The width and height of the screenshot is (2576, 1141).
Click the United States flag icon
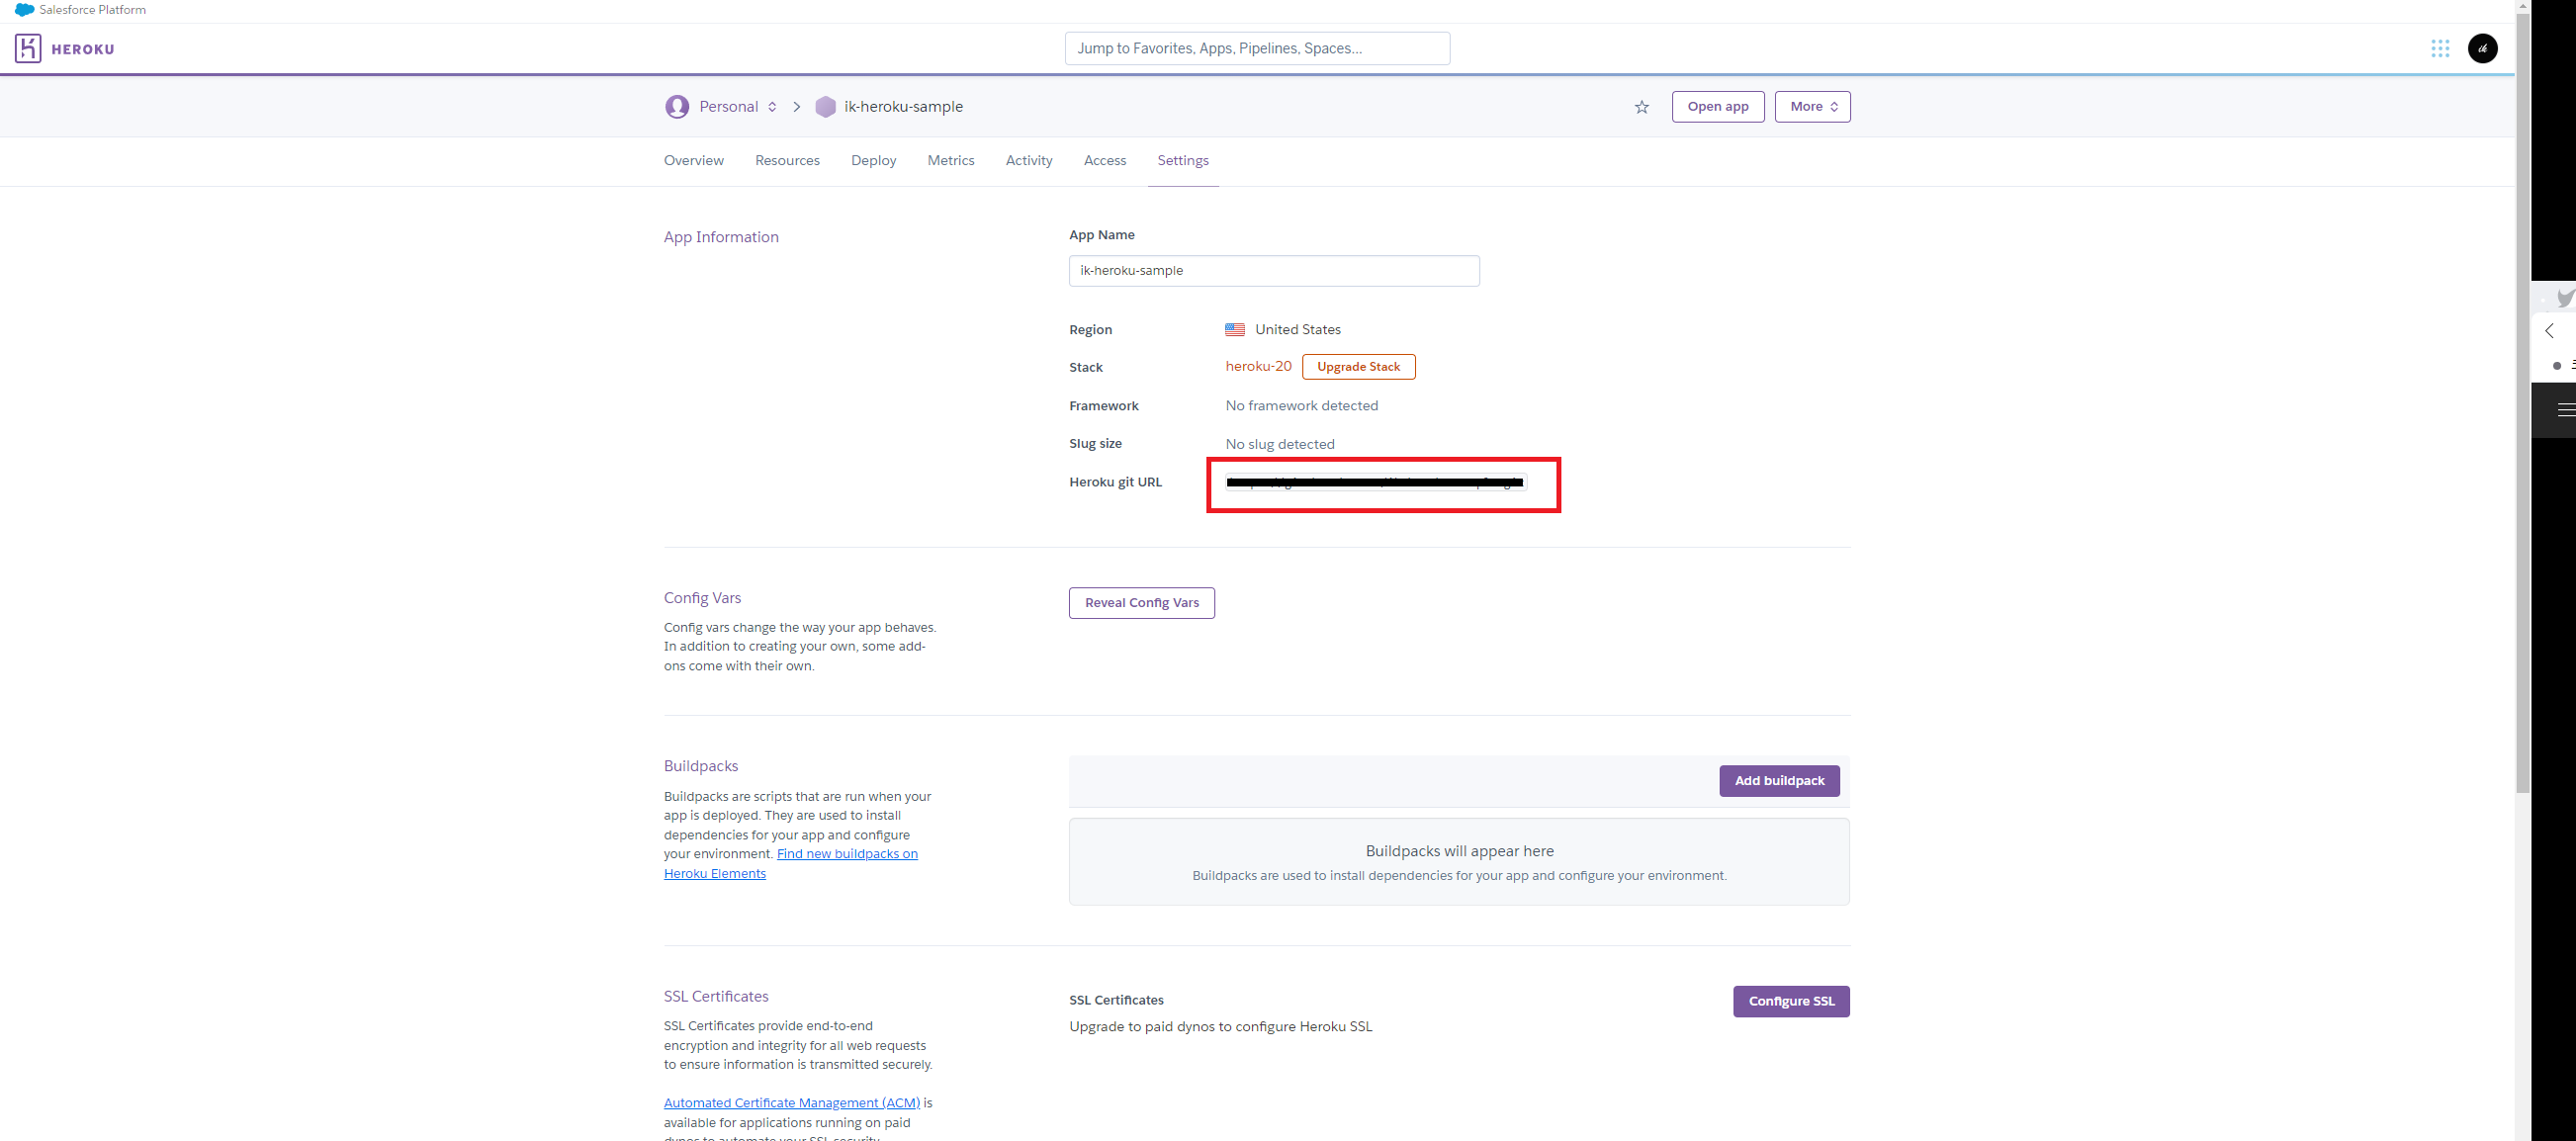[1235, 330]
